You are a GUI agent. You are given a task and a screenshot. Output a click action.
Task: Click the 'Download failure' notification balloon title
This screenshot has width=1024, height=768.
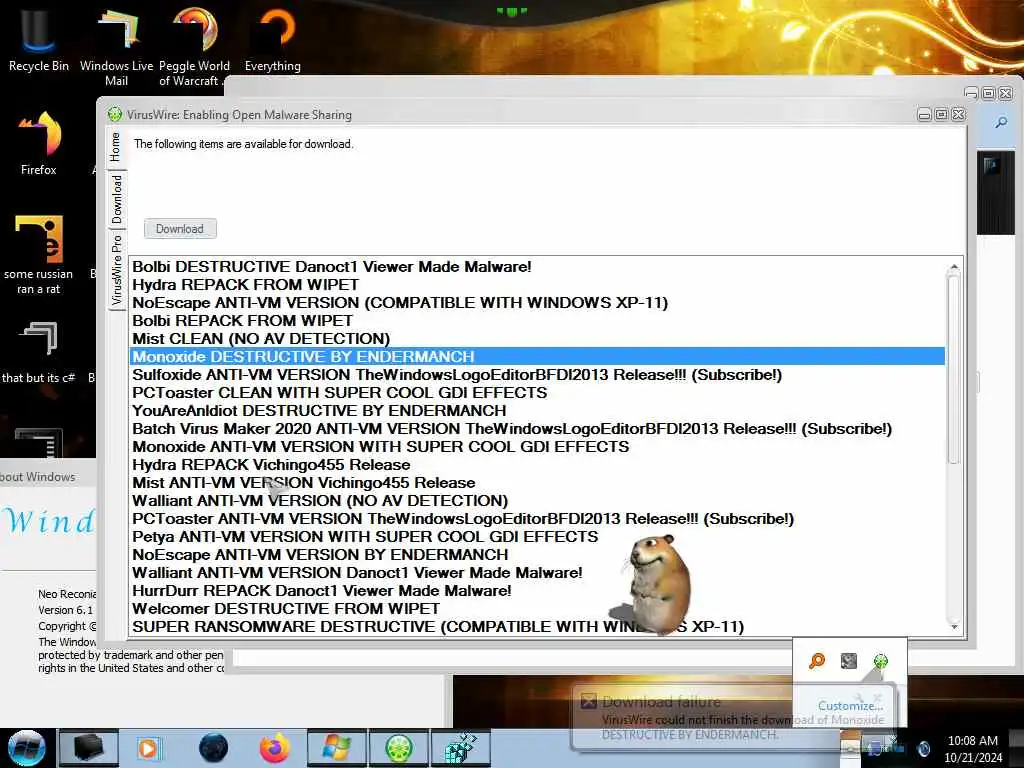pos(662,702)
